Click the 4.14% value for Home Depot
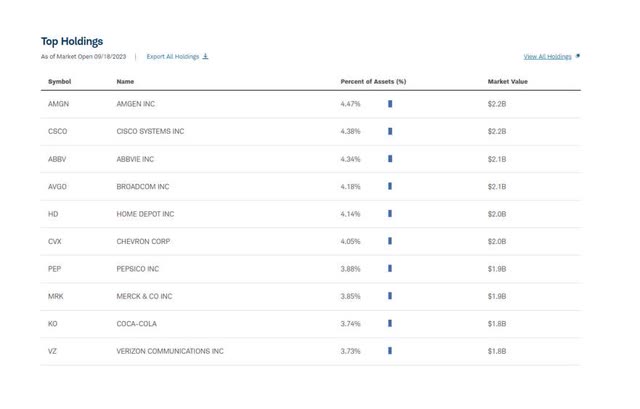The height and width of the screenshot is (409, 640). tap(351, 214)
